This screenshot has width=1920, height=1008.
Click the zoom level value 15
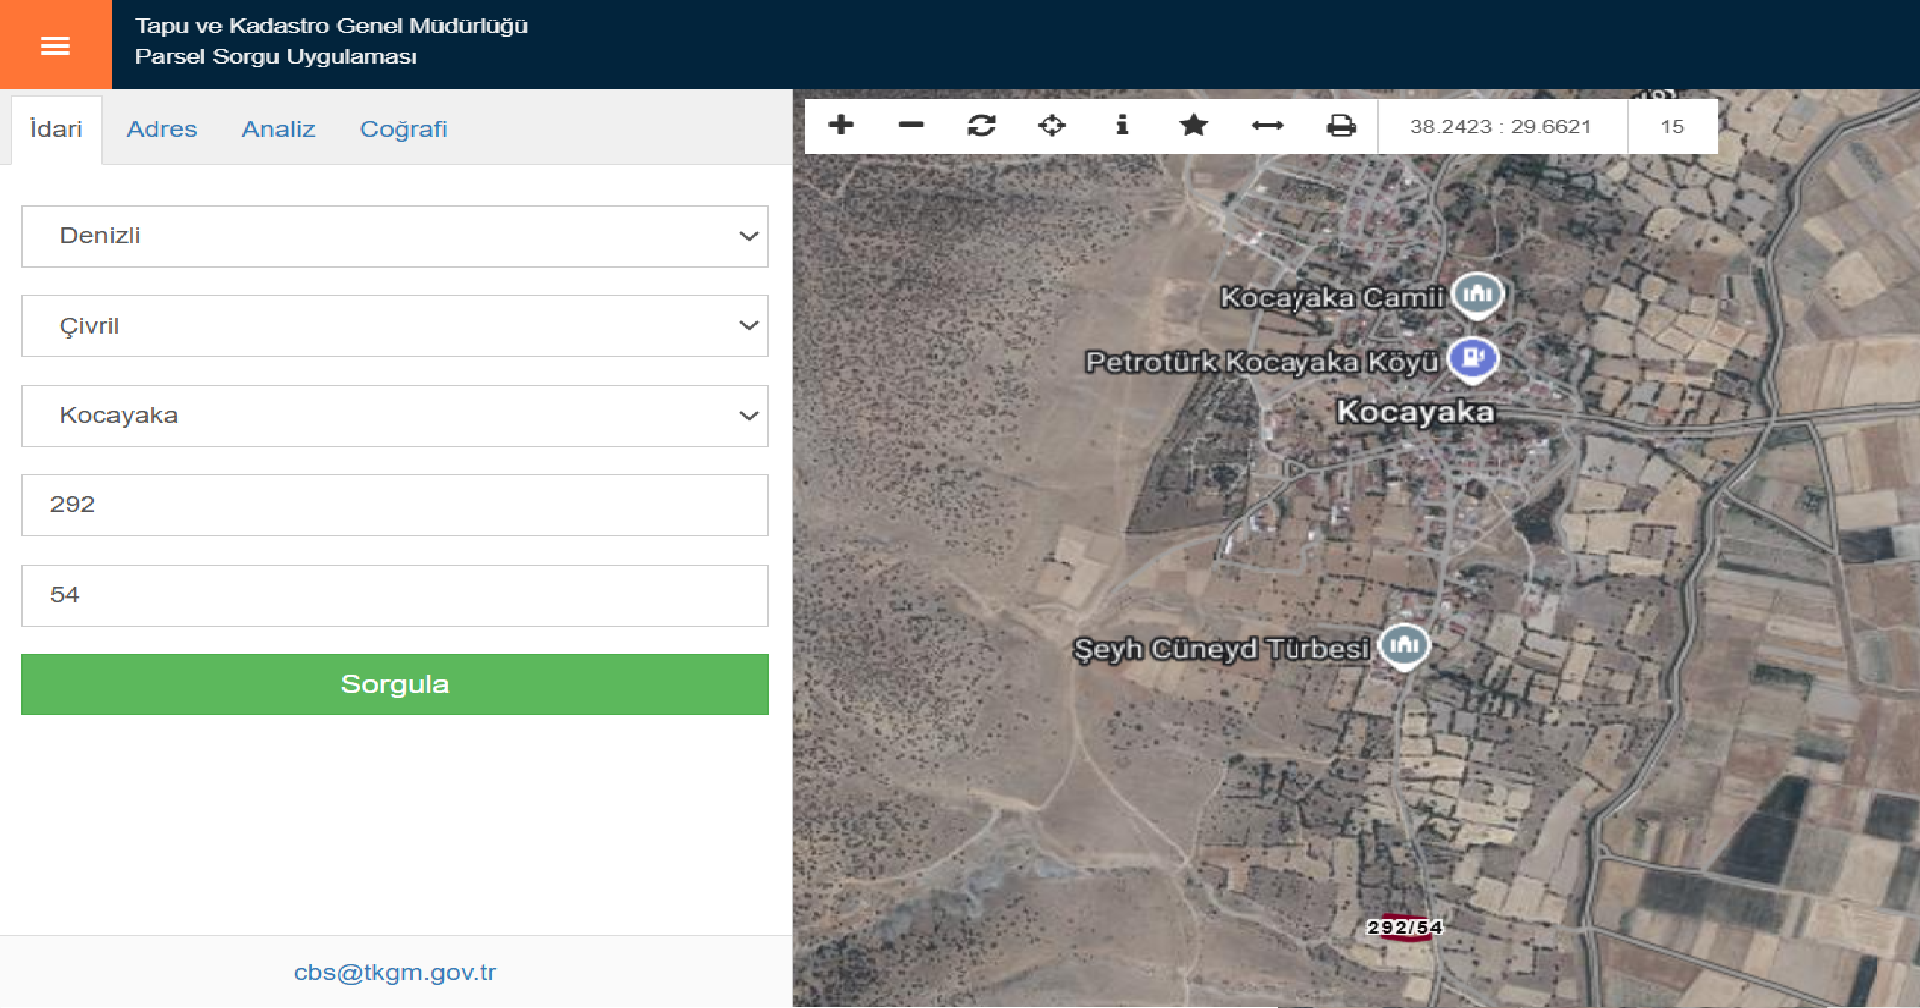coord(1672,126)
